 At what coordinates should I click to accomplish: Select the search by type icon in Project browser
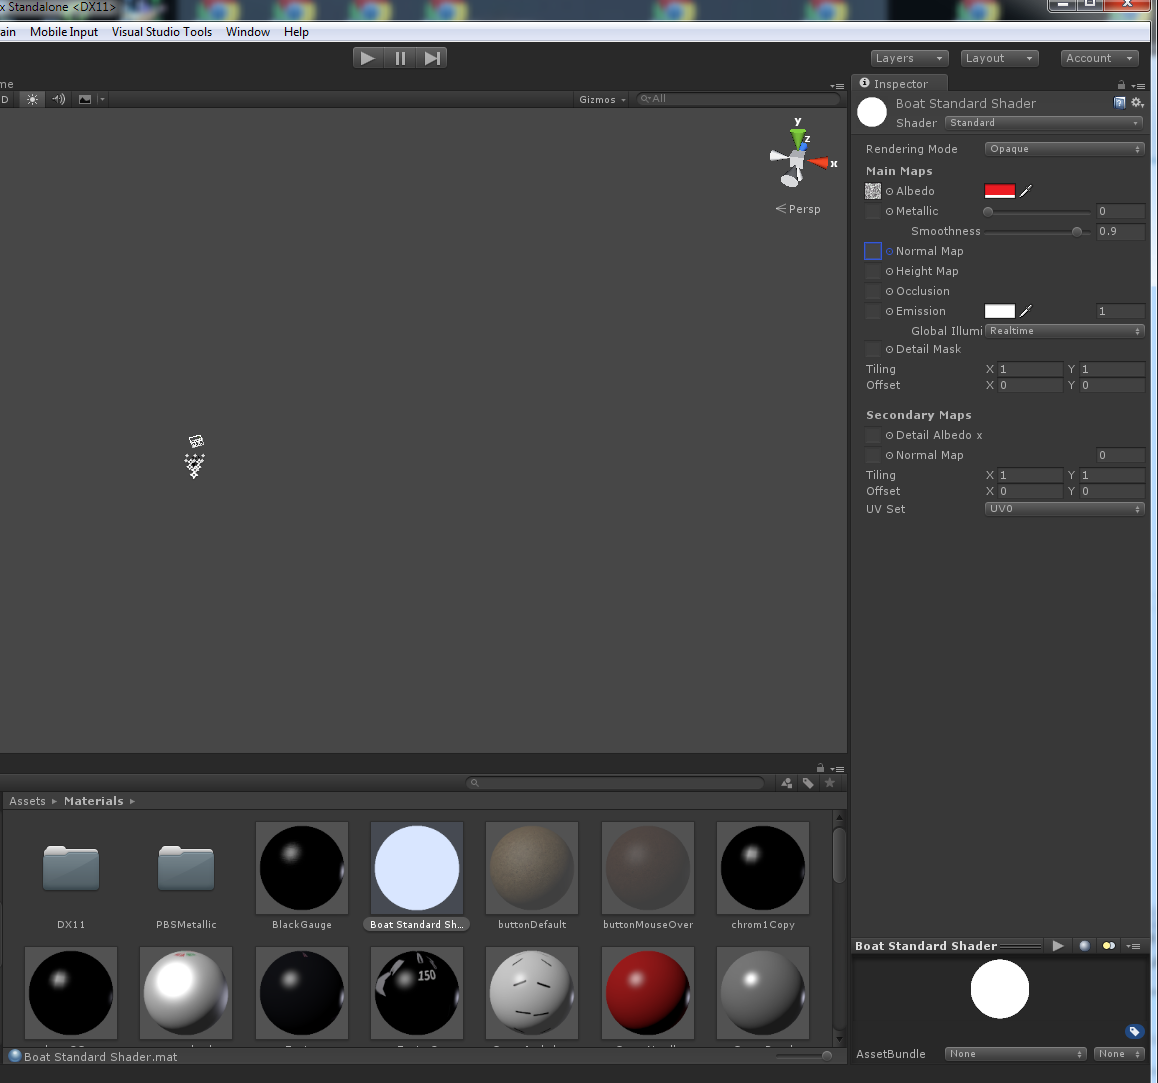(786, 783)
